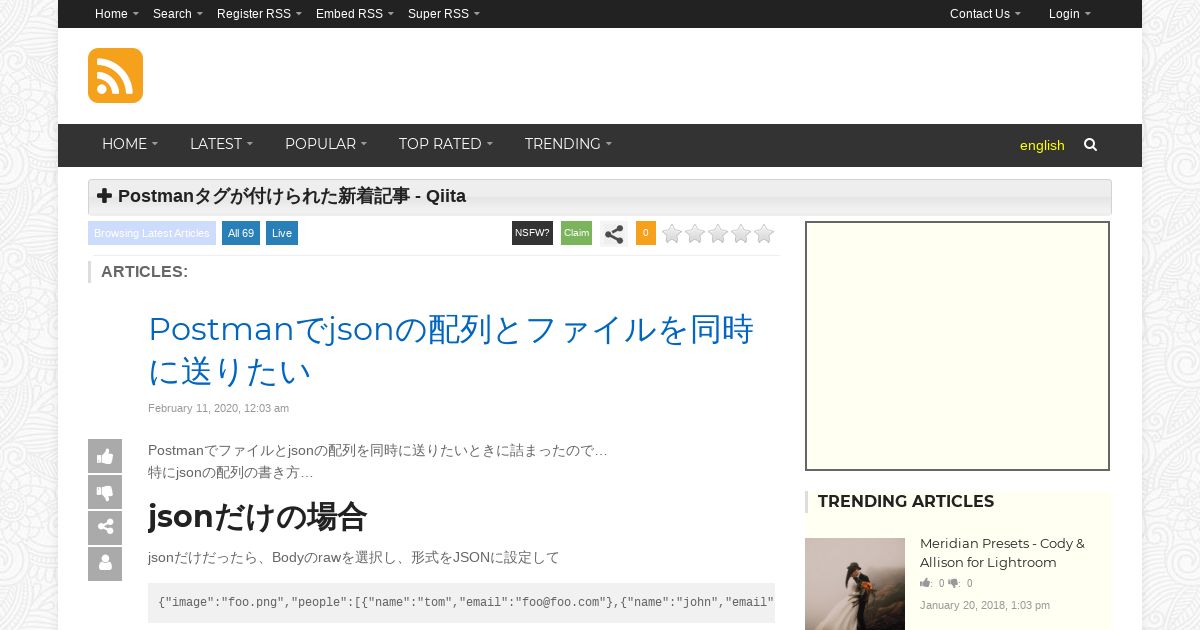Click the wedding couple article thumbnail
1200x630 pixels.
(x=855, y=584)
